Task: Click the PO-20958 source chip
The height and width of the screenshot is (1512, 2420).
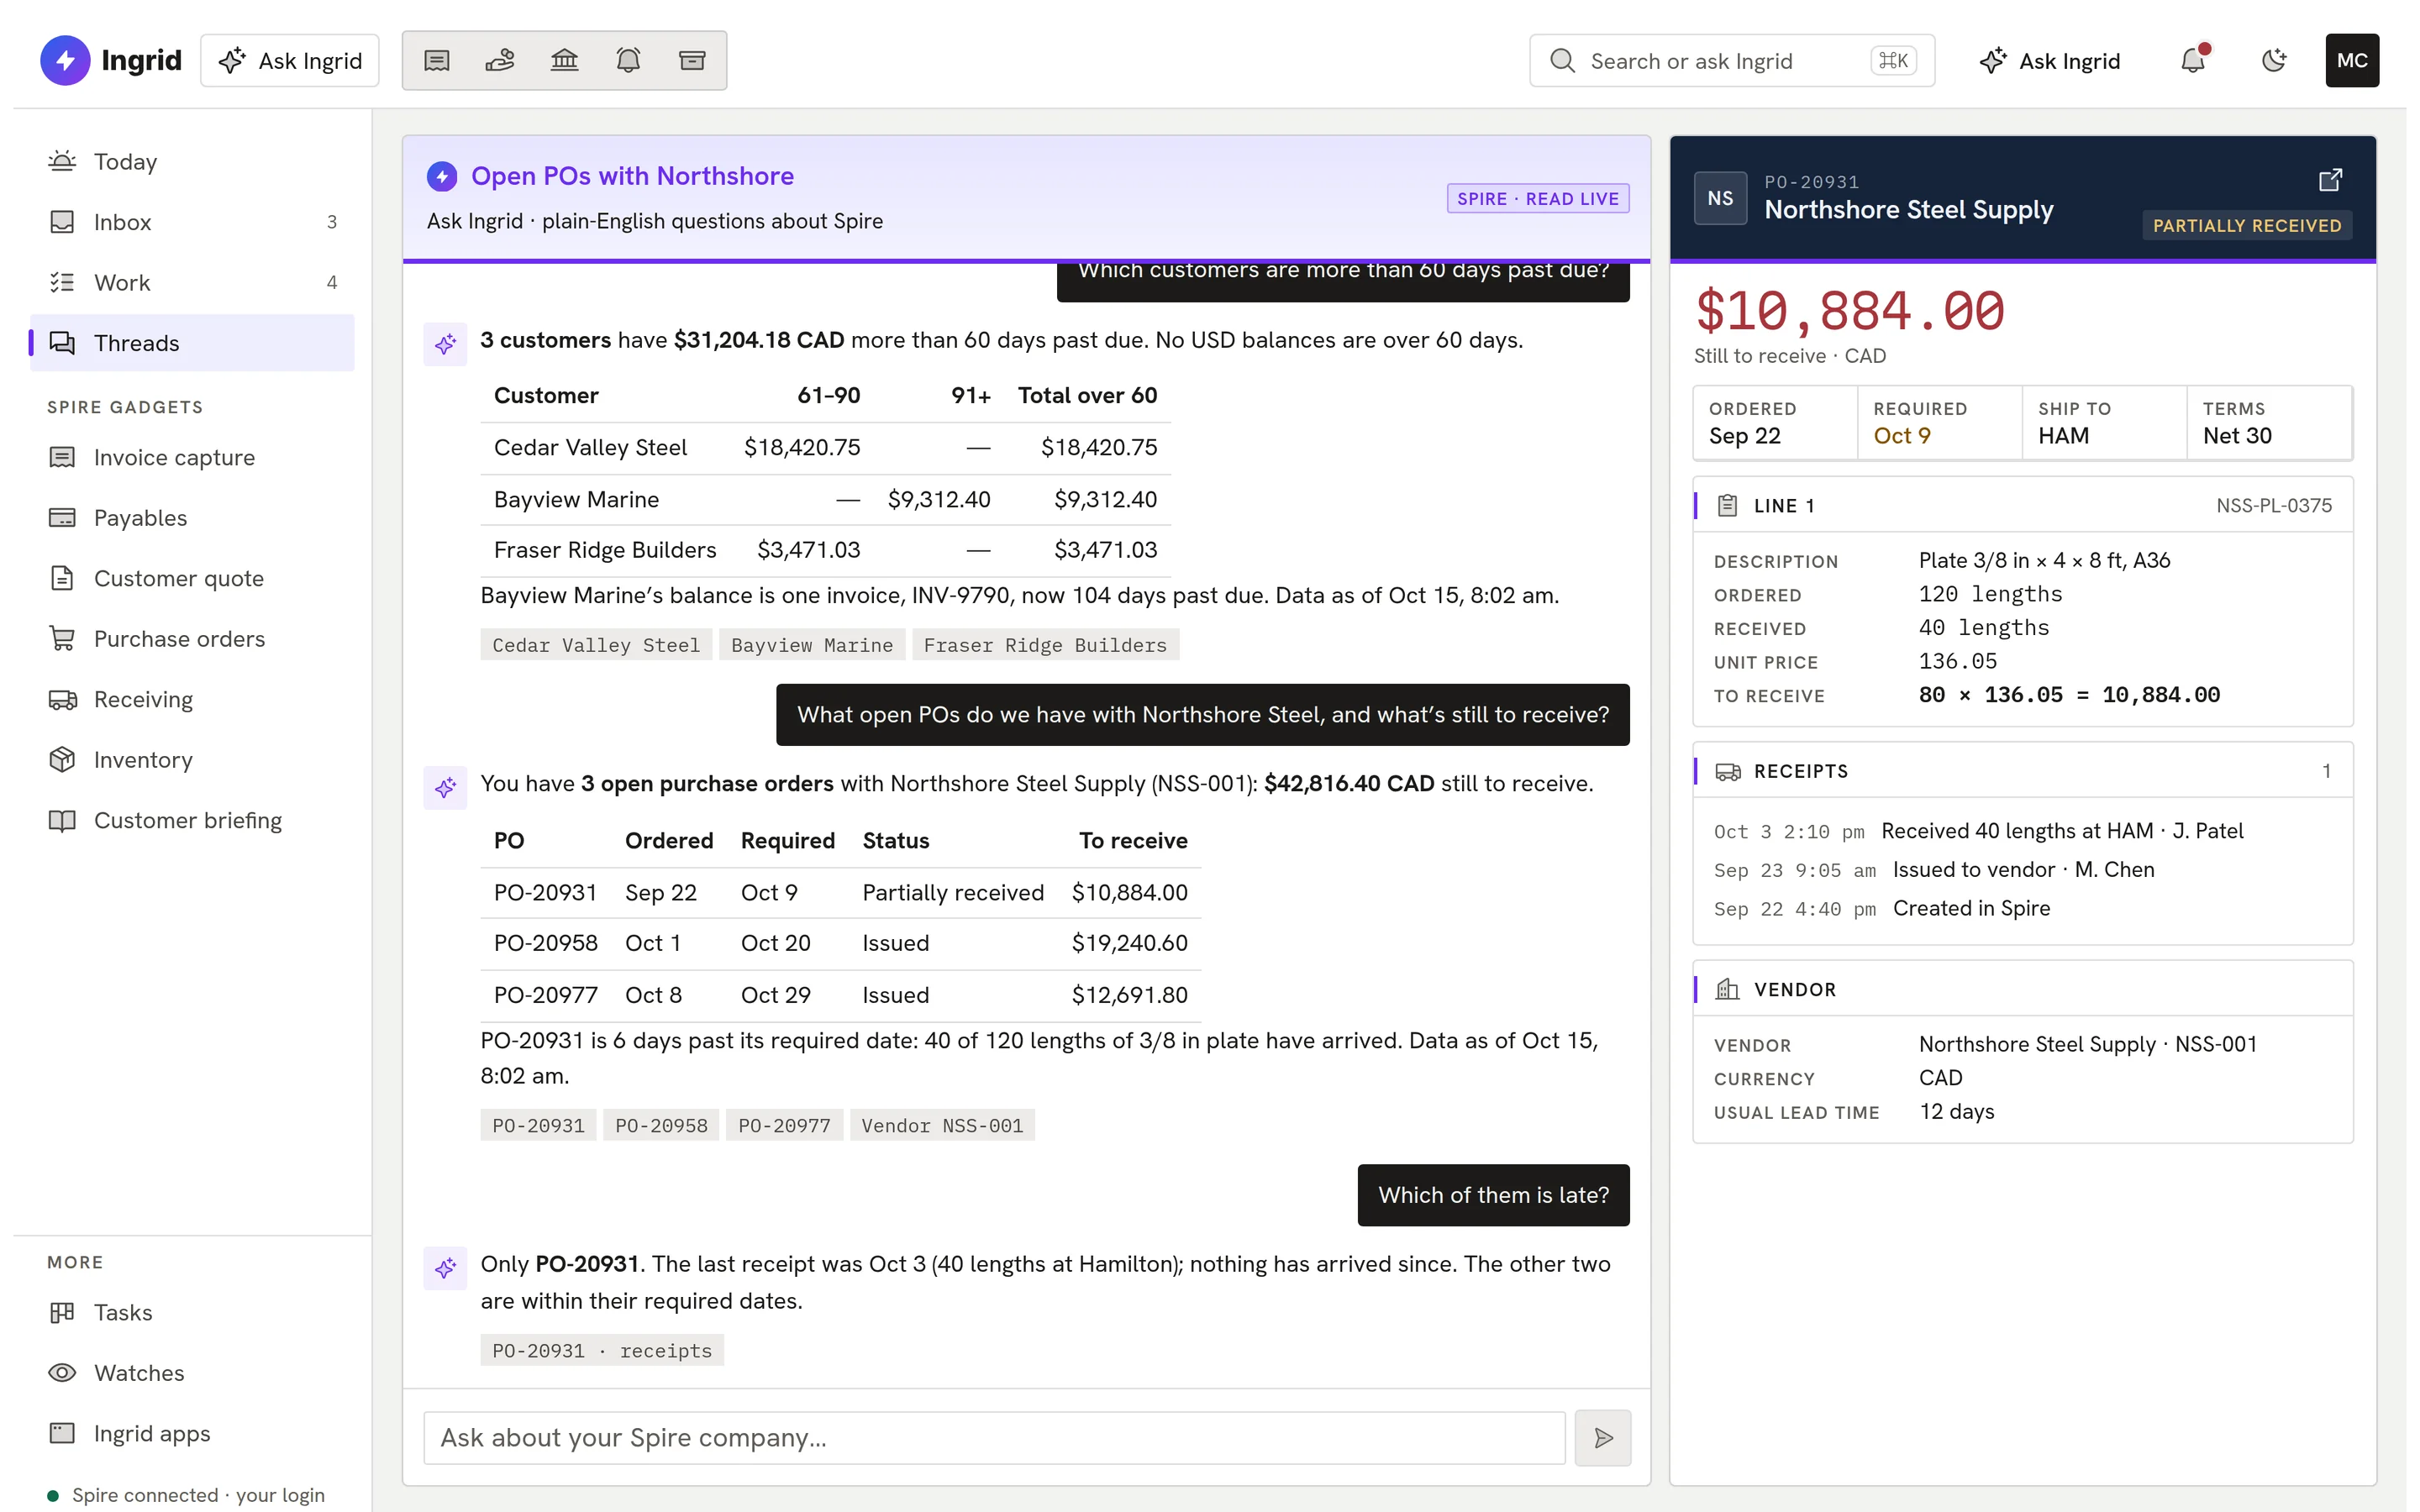Action: coord(661,1125)
